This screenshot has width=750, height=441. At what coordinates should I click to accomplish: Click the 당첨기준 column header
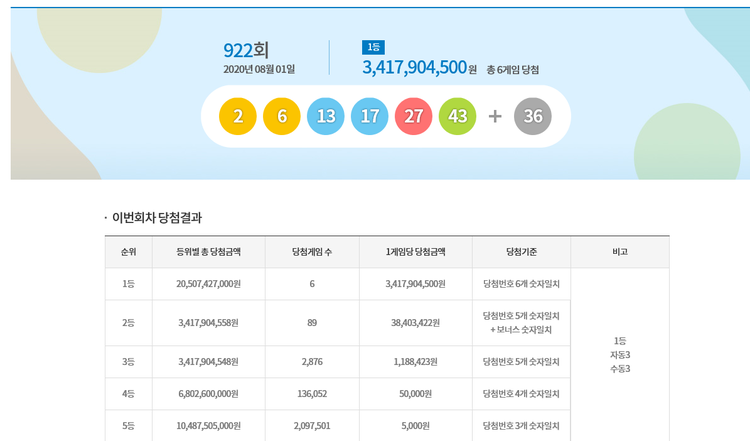click(521, 252)
